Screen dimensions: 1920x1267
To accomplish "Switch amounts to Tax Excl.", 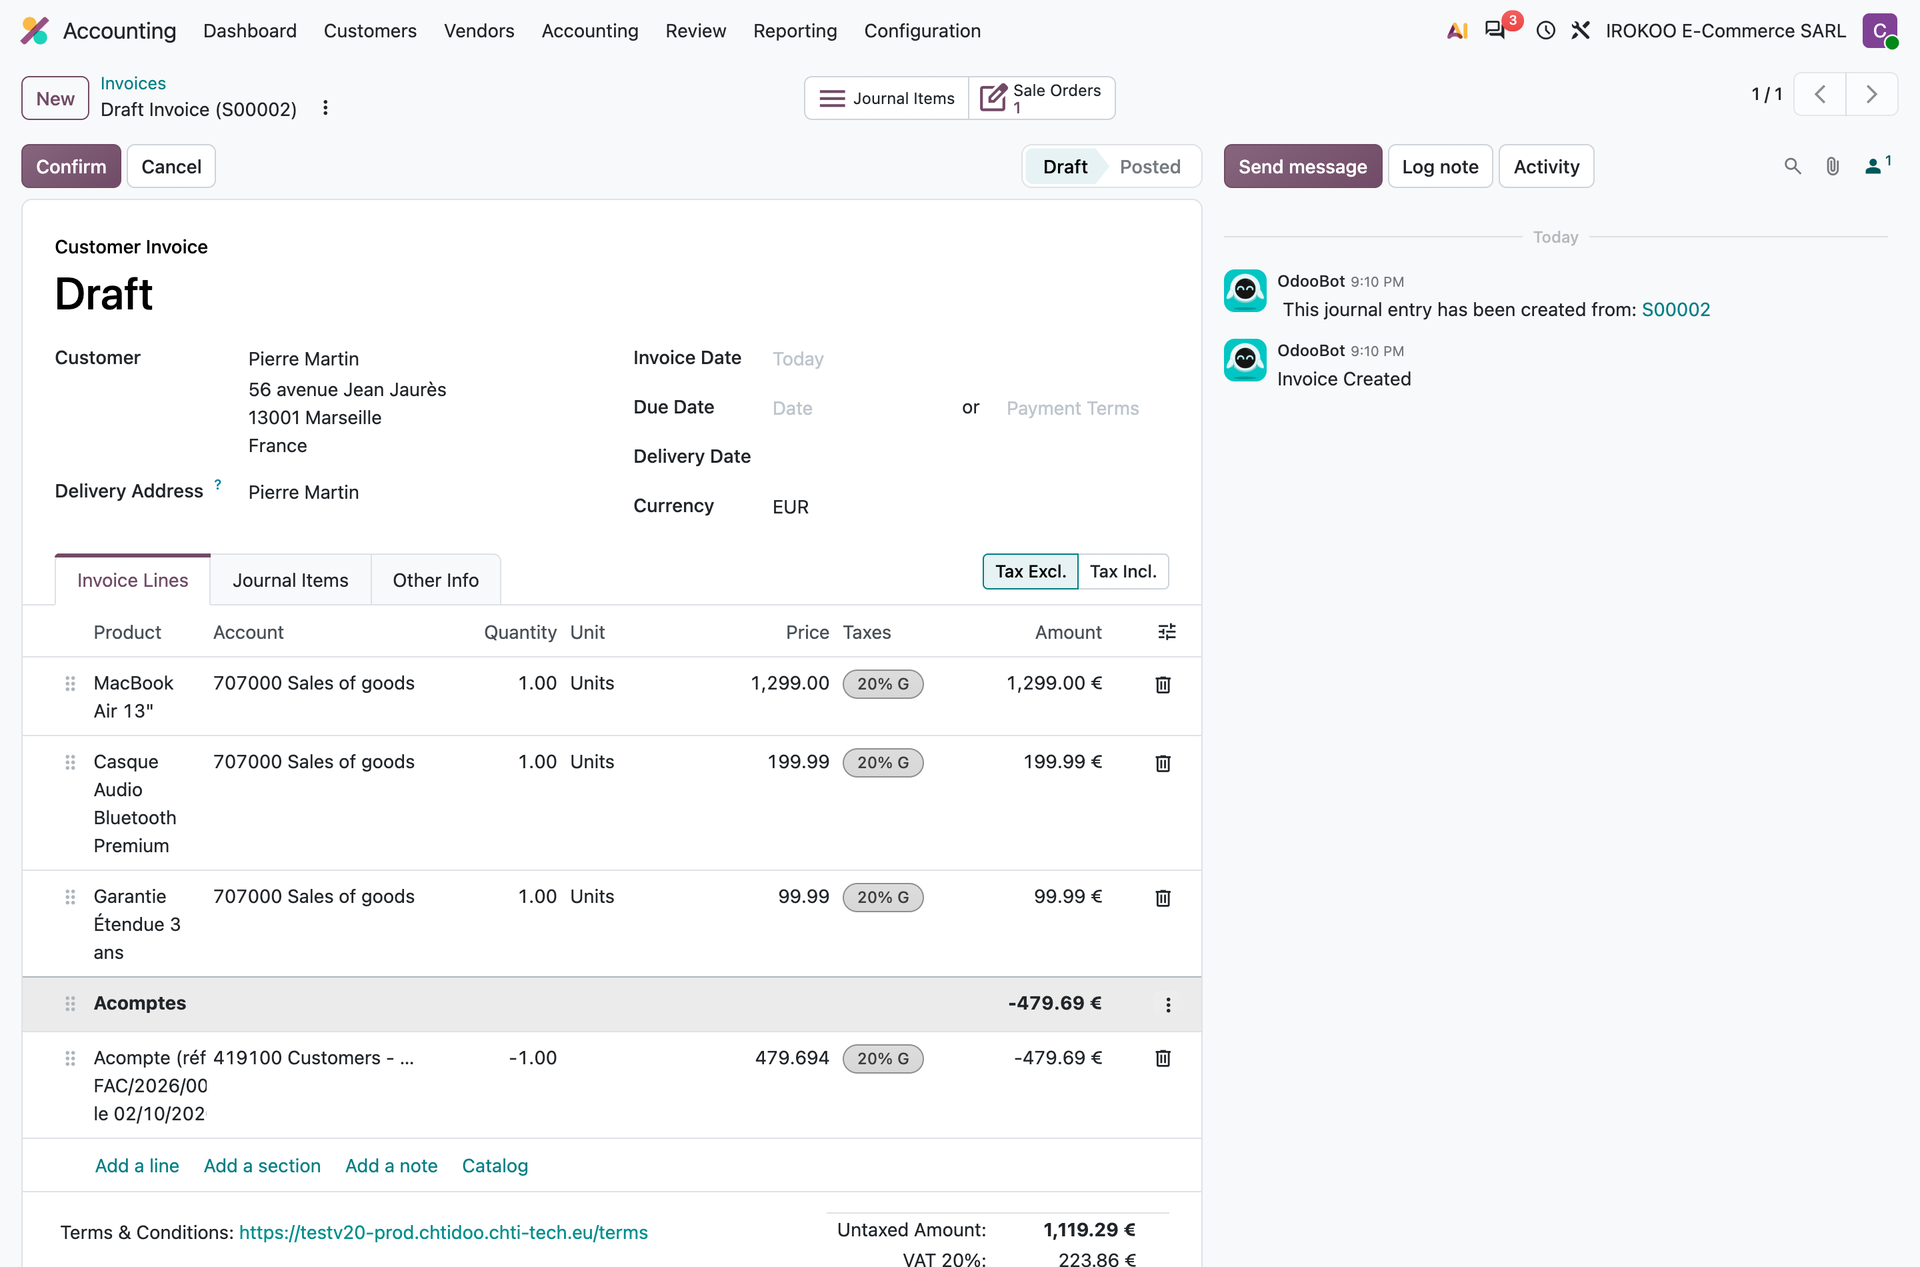I will click(x=1030, y=571).
